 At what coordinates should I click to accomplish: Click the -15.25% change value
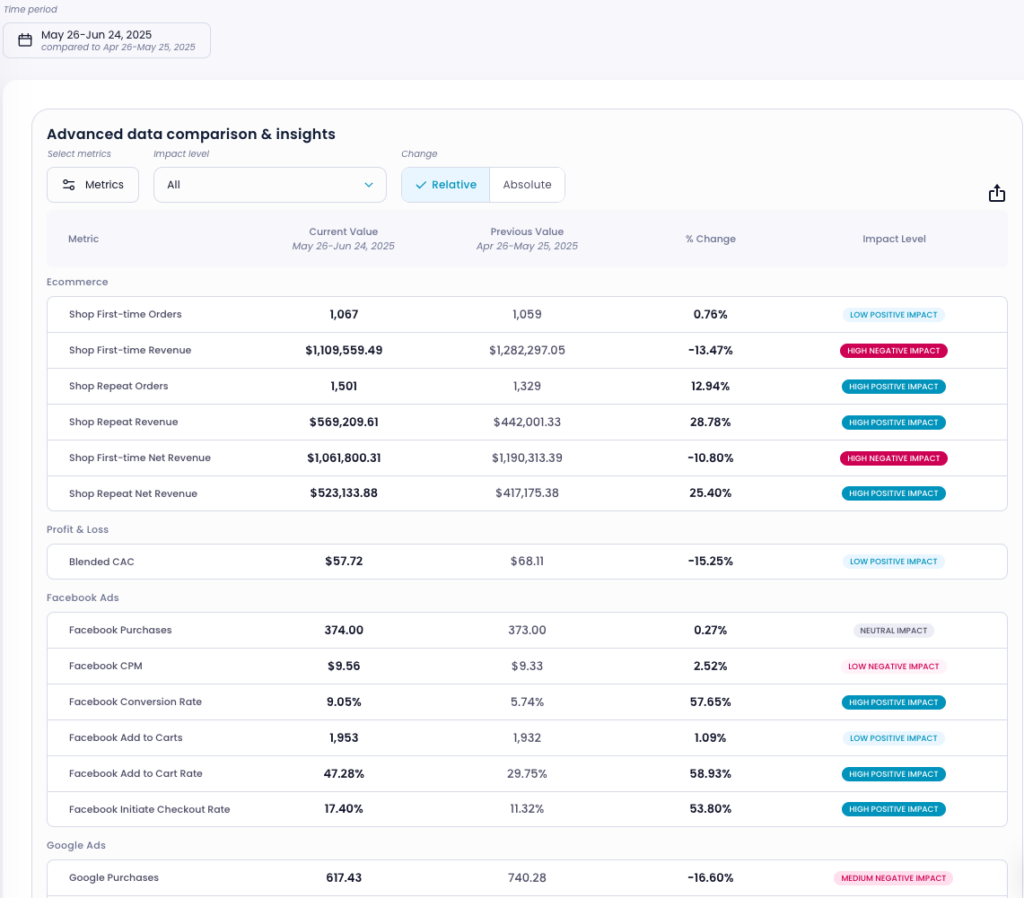pos(711,561)
